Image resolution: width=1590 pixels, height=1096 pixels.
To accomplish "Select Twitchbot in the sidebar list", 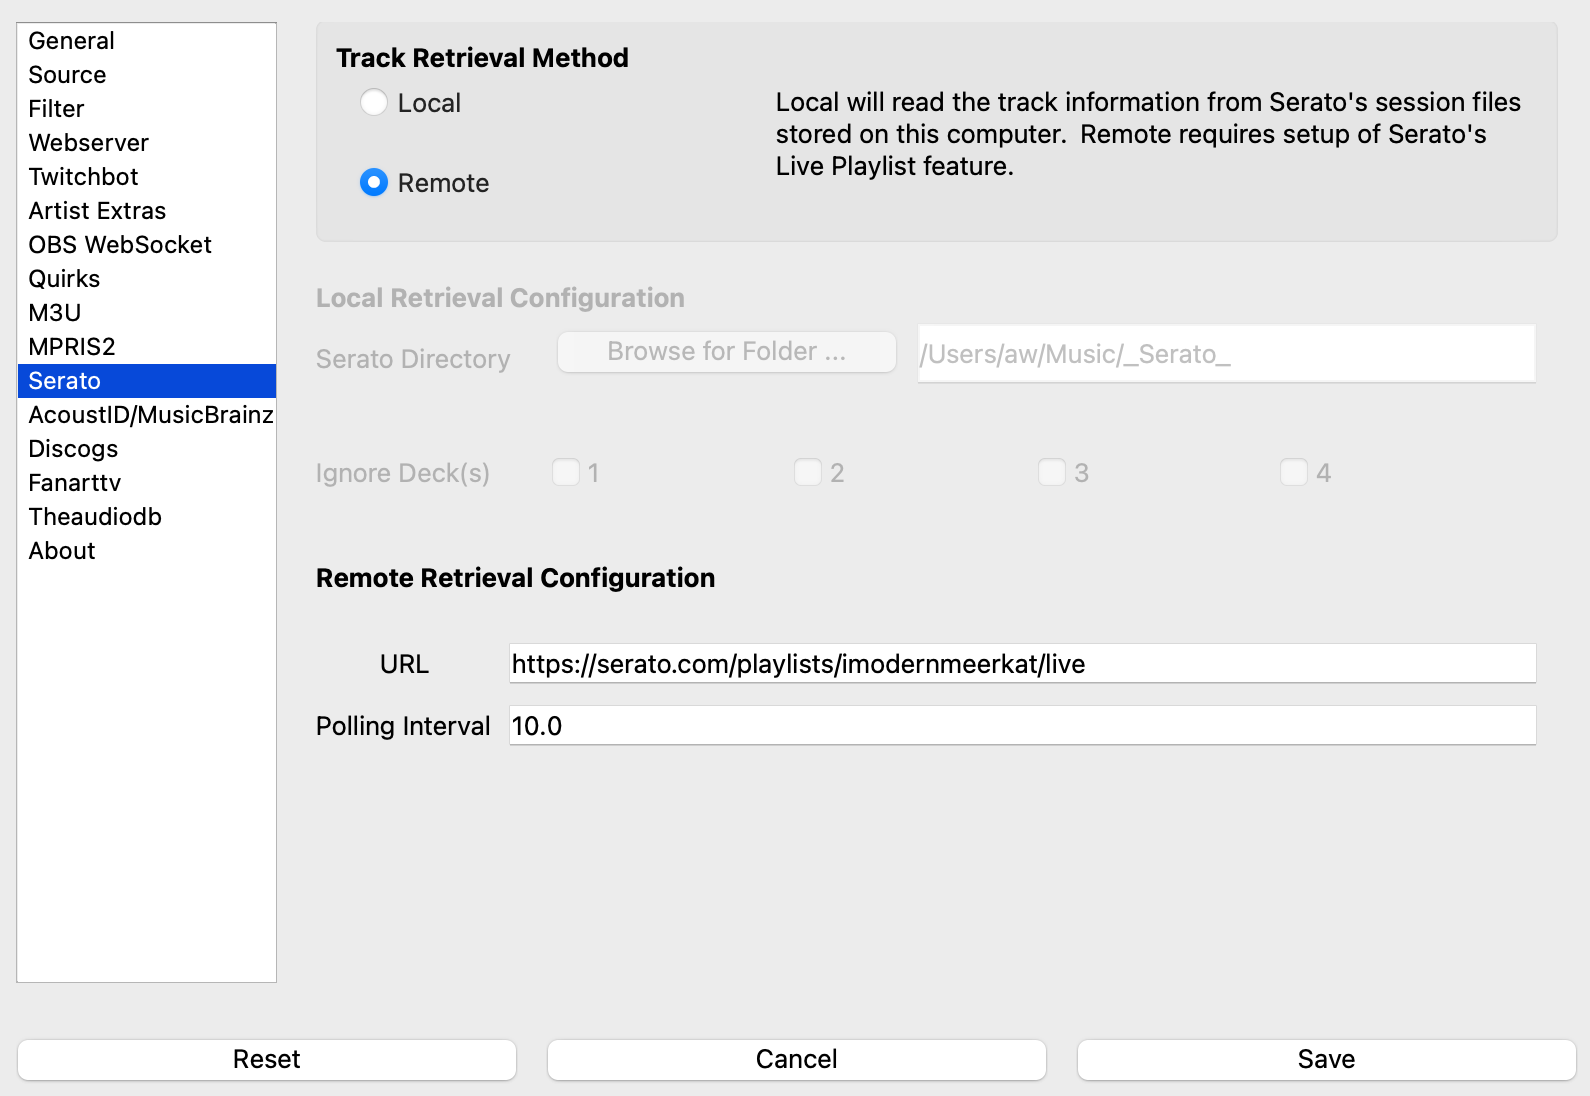I will (x=83, y=177).
